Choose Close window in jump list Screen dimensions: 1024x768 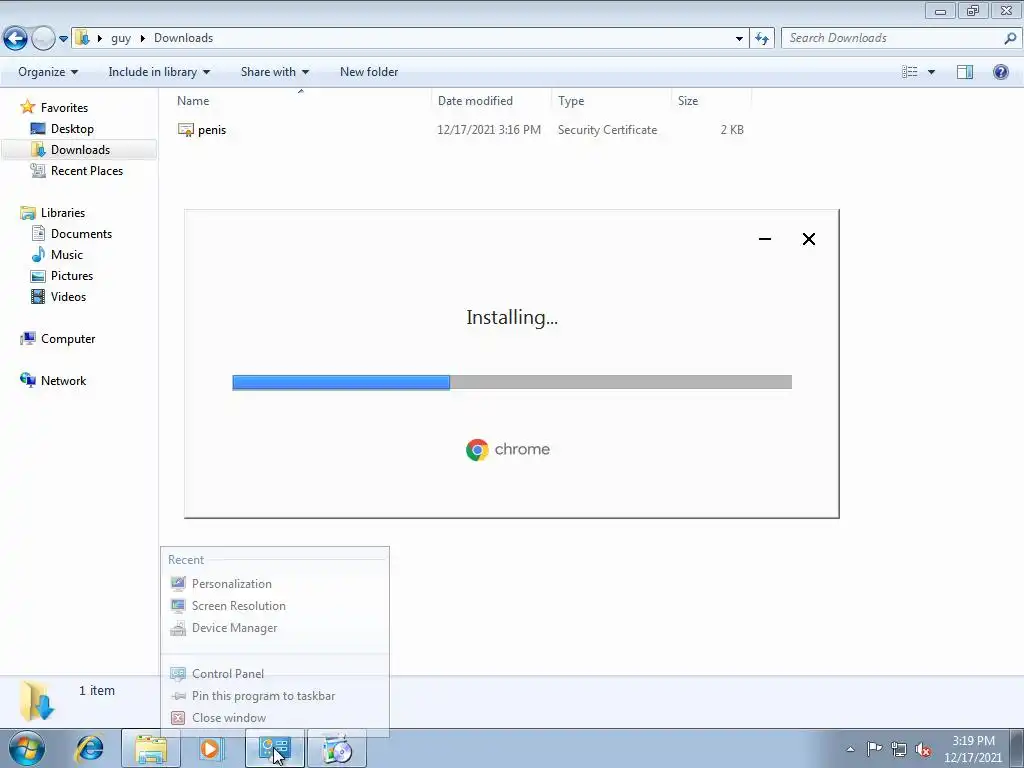tap(229, 718)
